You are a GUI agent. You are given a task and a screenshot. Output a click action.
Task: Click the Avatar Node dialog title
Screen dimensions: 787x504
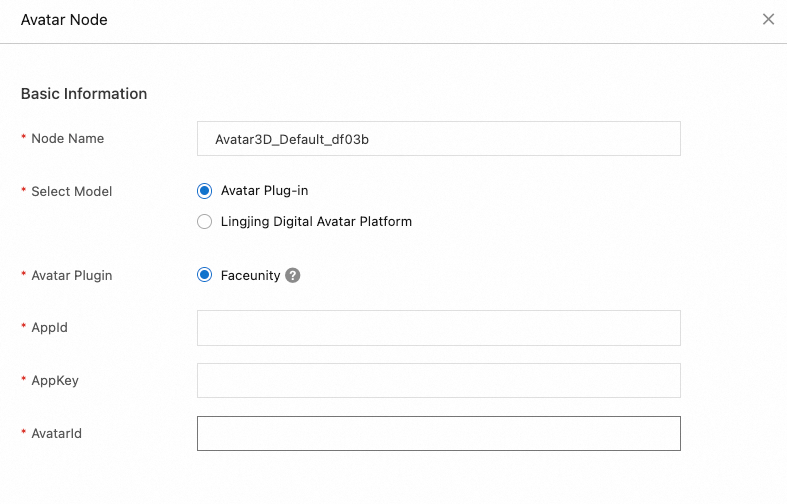click(64, 19)
